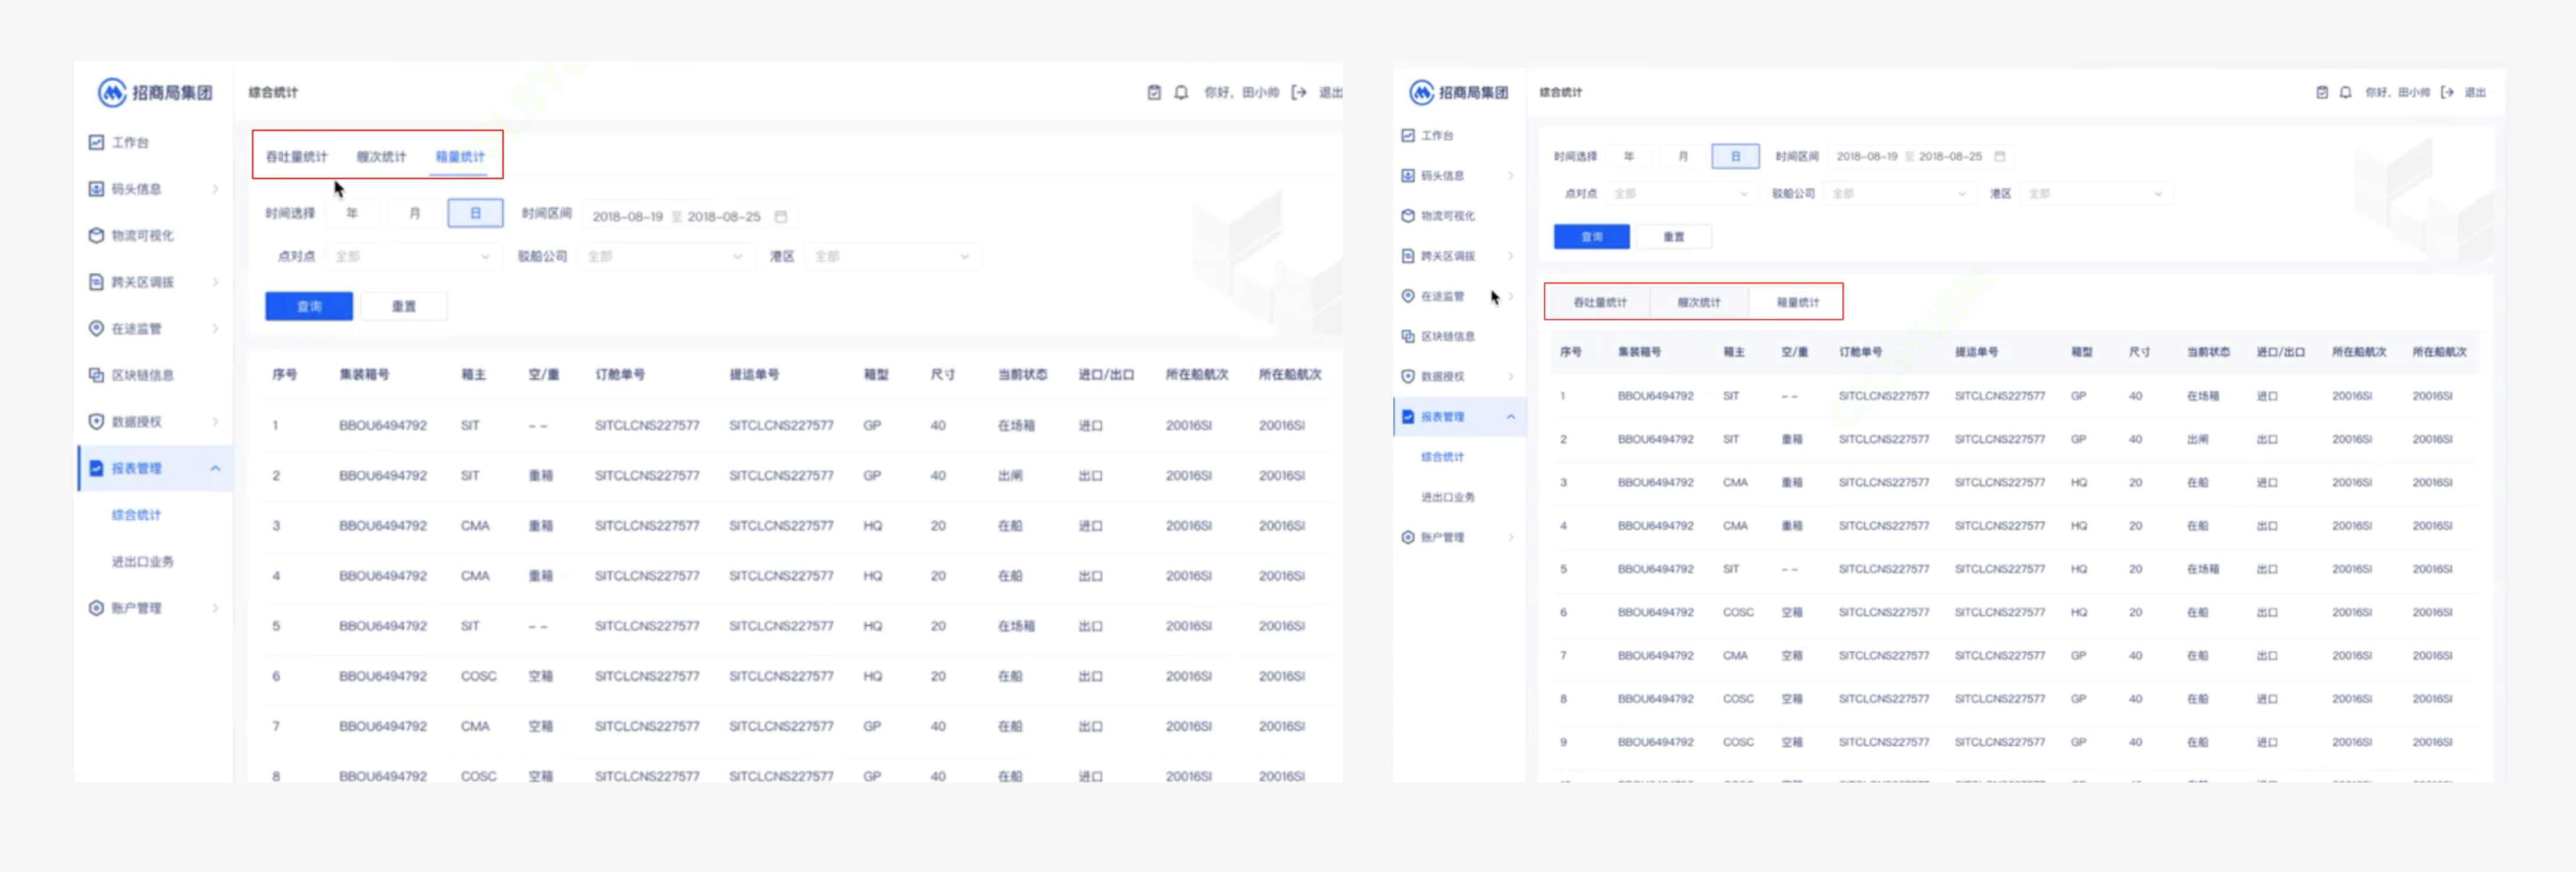Open the 港区 dropdown in right screen
Image resolution: width=2576 pixels, height=872 pixels.
point(2095,193)
